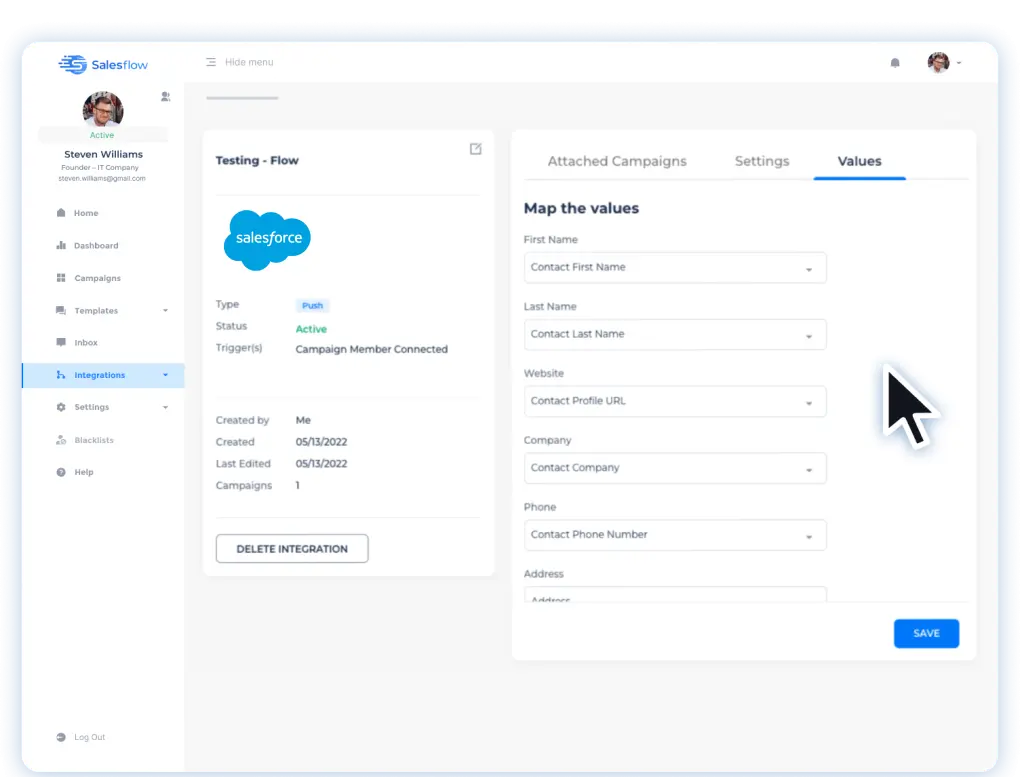Screen dimensions: 1024x777
Task: Click the Active status text
Action: point(311,329)
